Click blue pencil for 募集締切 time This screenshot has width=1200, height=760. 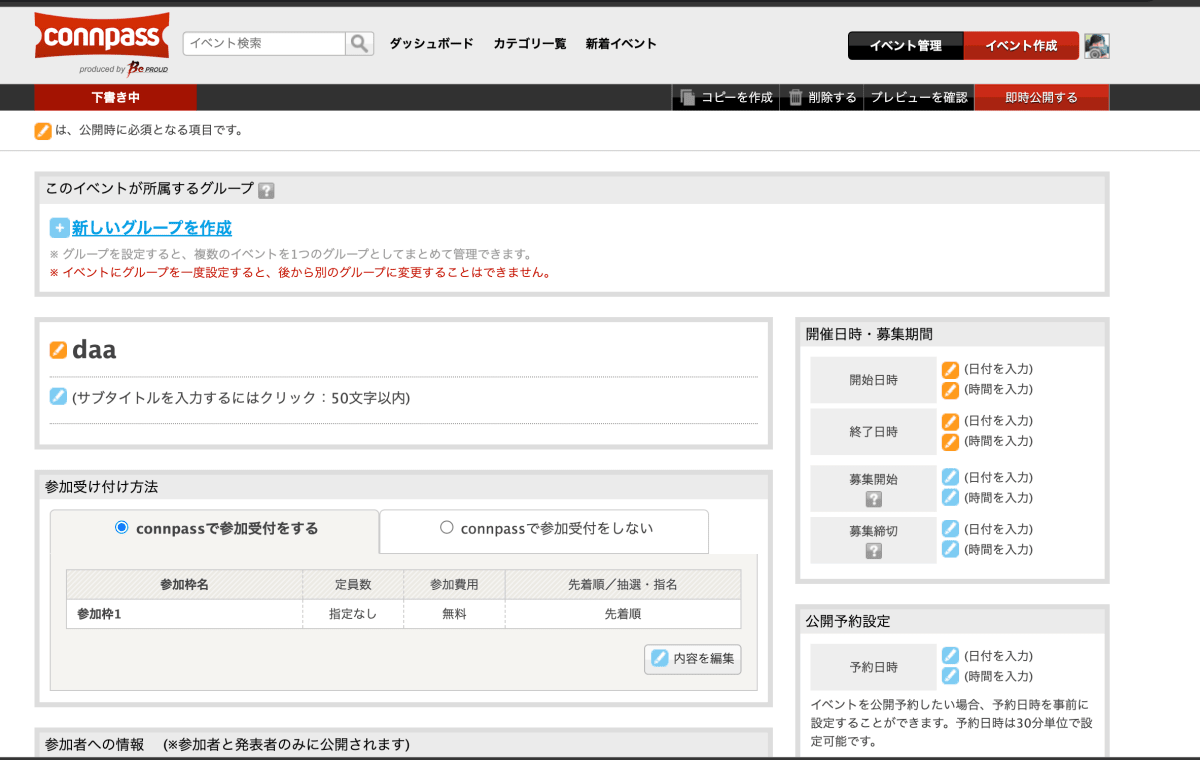point(950,549)
